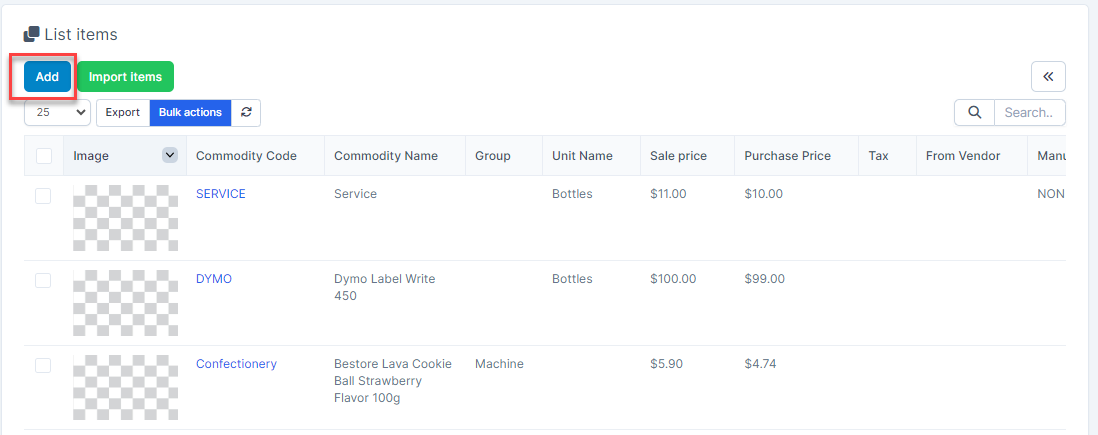The height and width of the screenshot is (435, 1098).
Task: Check the SERVICE row checkbox
Action: coord(43,196)
